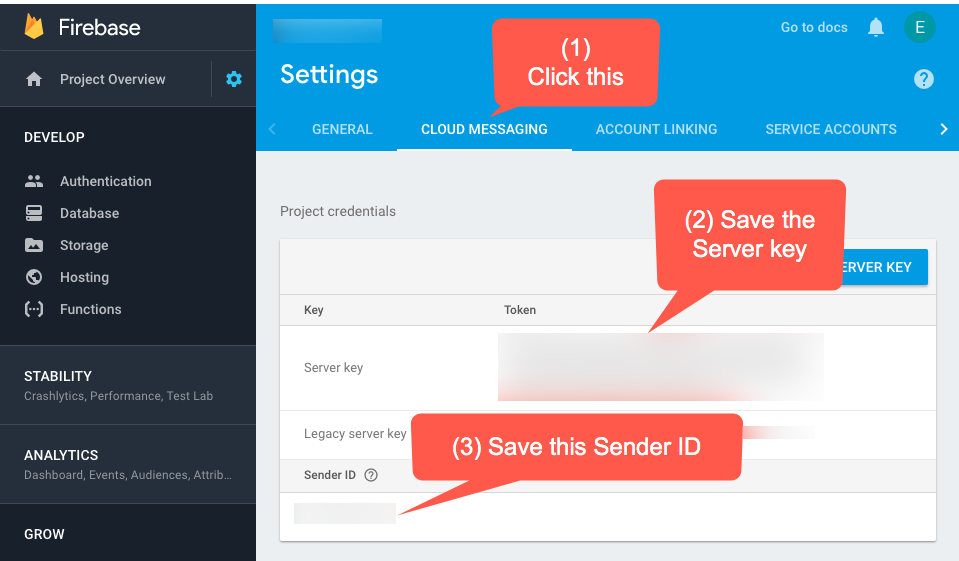The image size is (959, 561).
Task: Click the Project credentials heading
Action: pyautogui.click(x=338, y=211)
